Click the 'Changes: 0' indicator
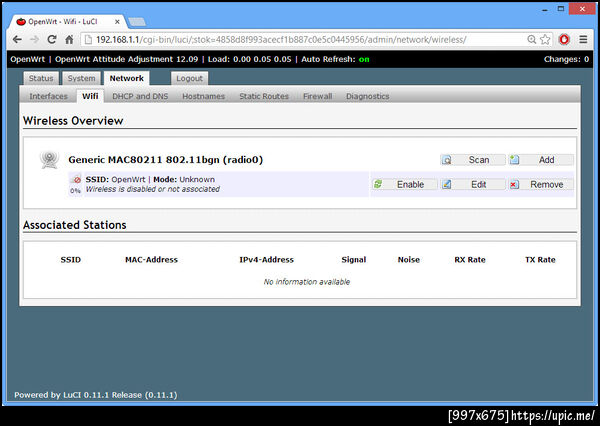Image resolution: width=600 pixels, height=426 pixels. click(566, 59)
